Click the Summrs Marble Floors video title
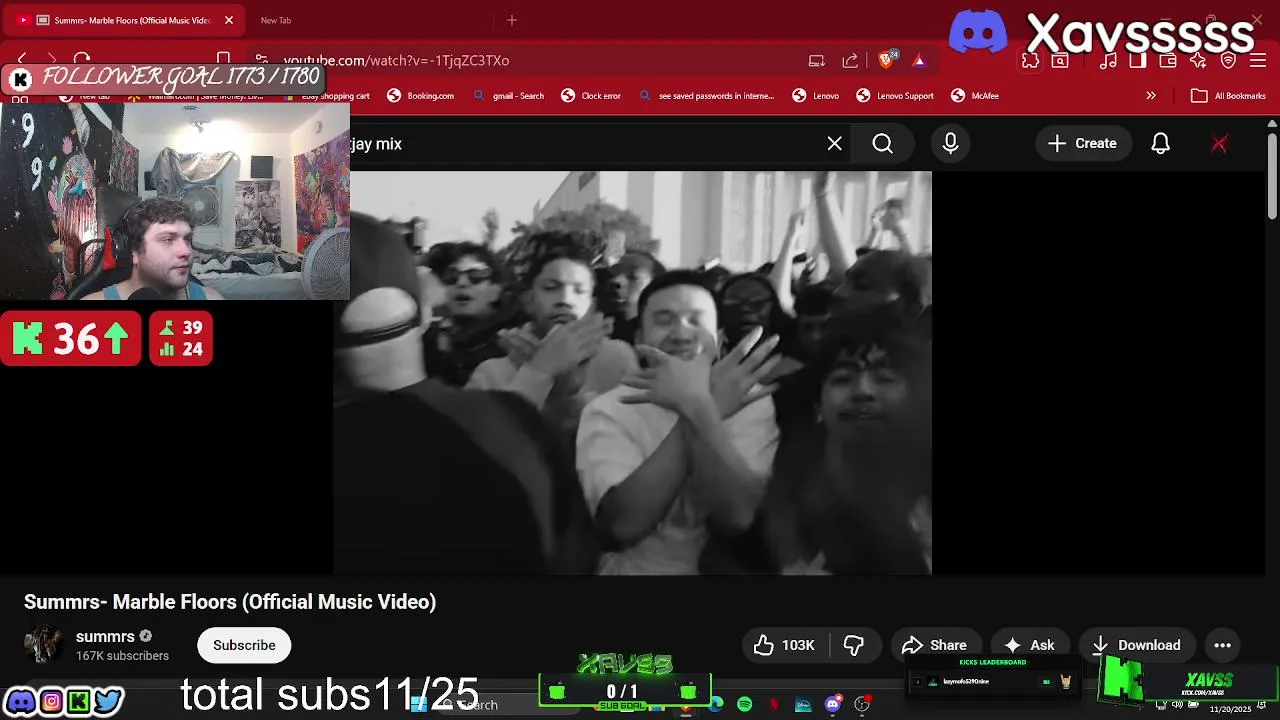This screenshot has height=720, width=1280. pyautogui.click(x=230, y=602)
